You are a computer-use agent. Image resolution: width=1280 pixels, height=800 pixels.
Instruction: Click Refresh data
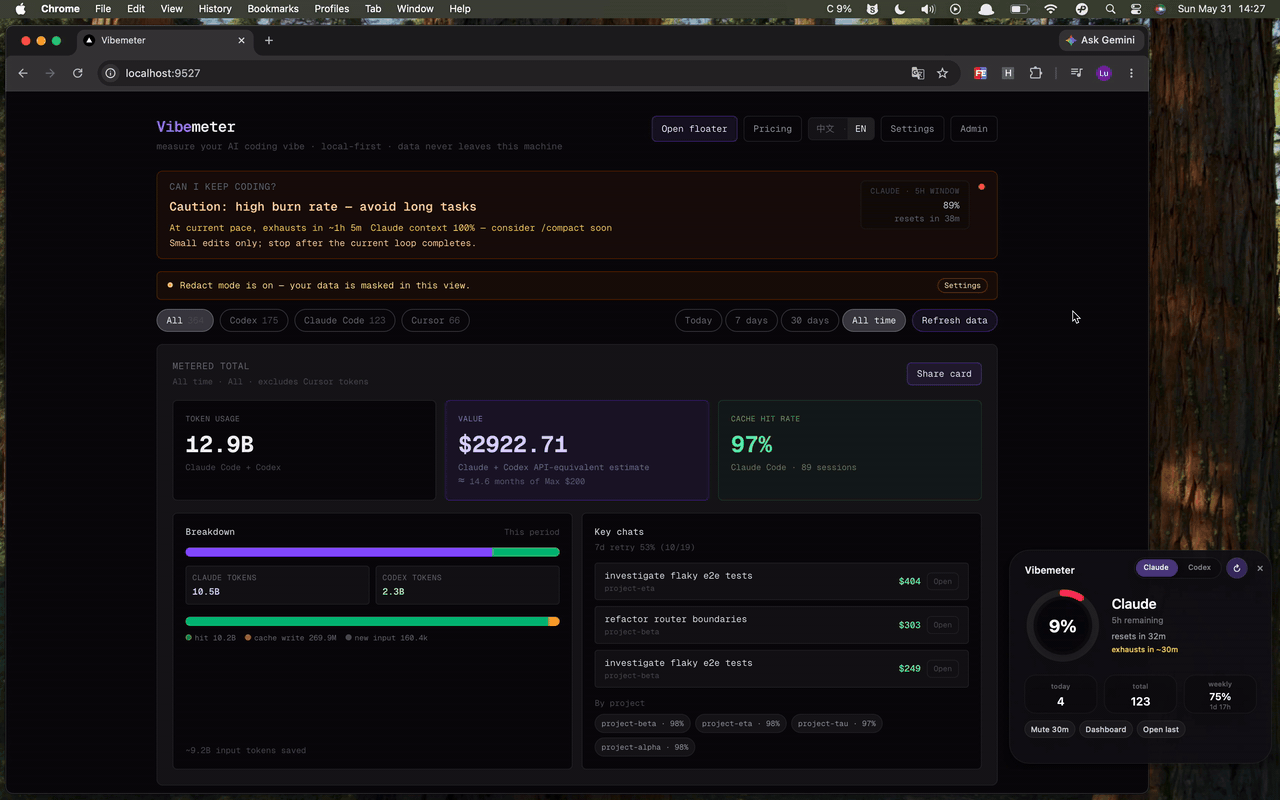[954, 320]
